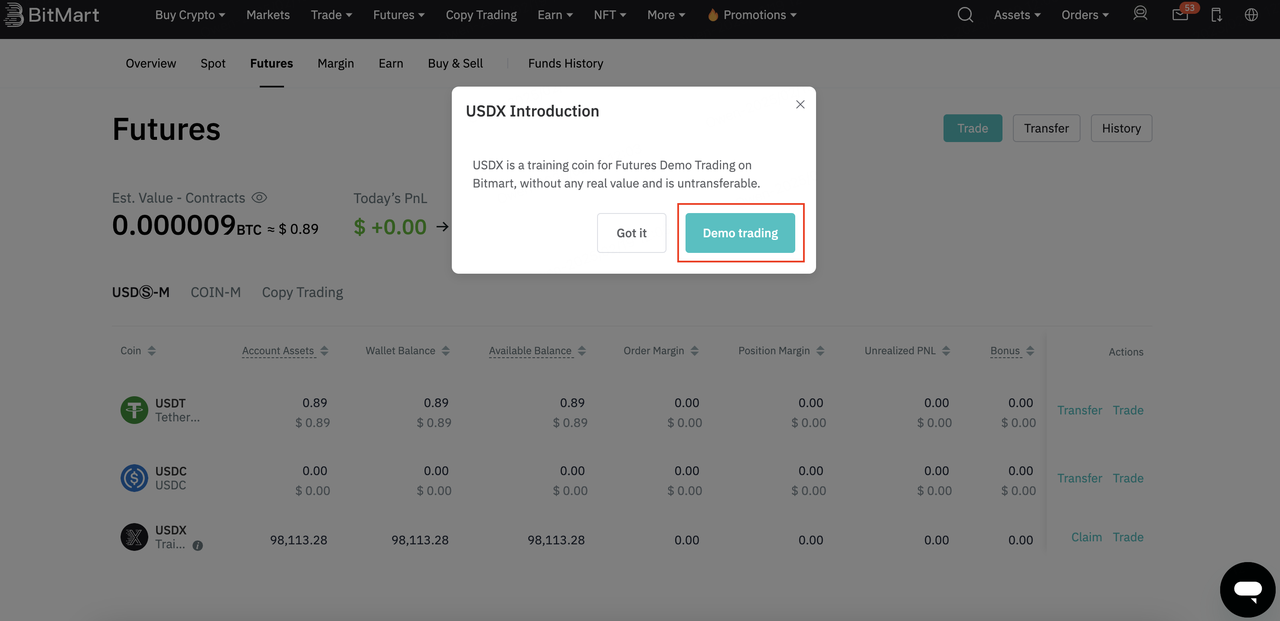This screenshot has width=1280, height=621.
Task: Click the Got it button
Action: 631,233
